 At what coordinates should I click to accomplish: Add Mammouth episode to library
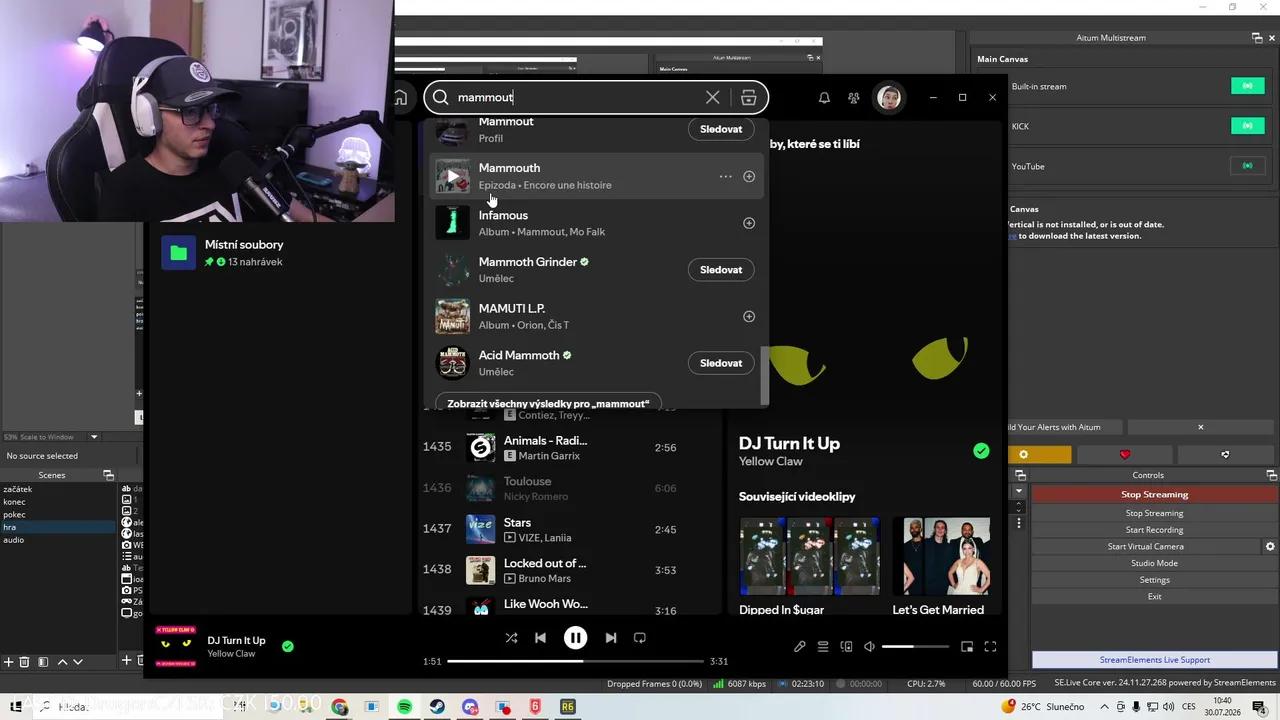coord(749,176)
